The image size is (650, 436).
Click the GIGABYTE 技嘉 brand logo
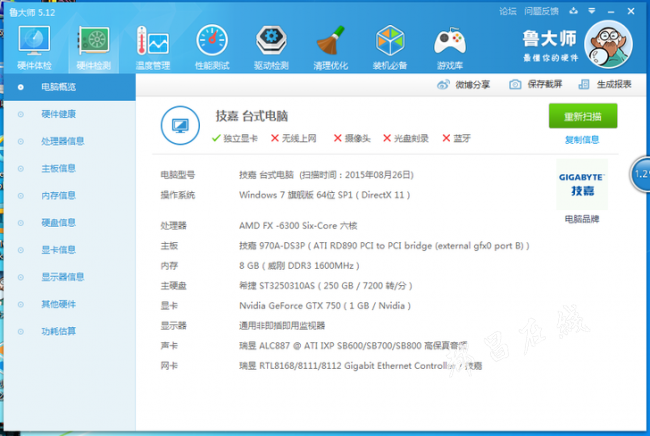(582, 184)
